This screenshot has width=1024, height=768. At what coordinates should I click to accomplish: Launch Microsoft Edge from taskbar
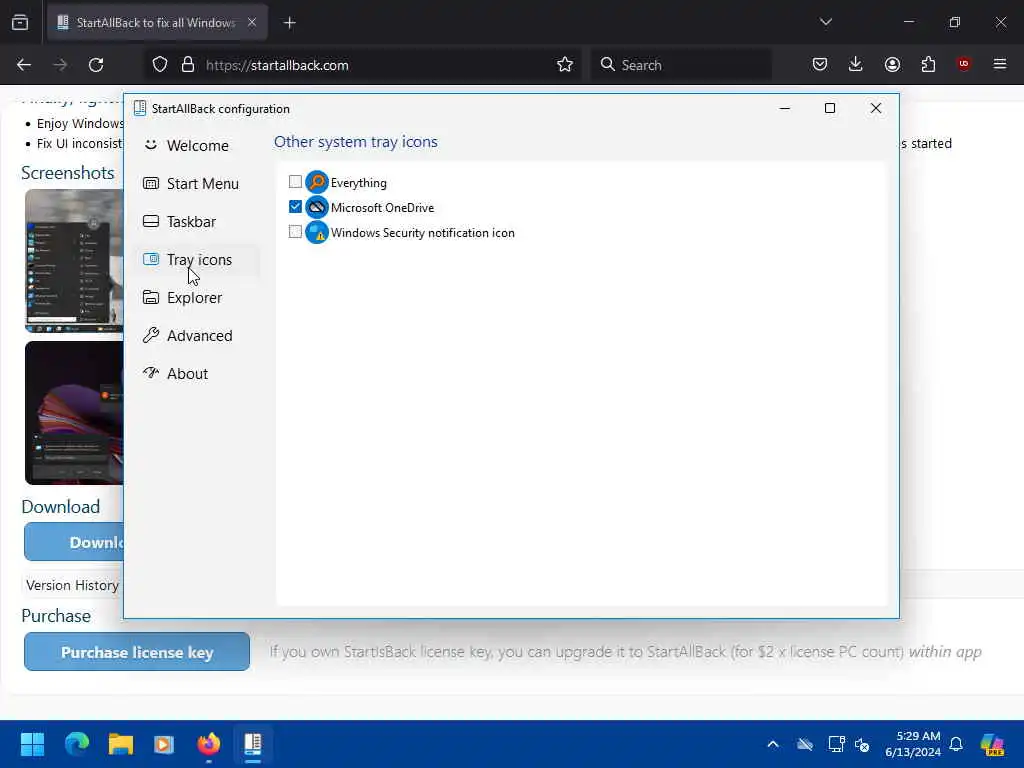point(77,744)
